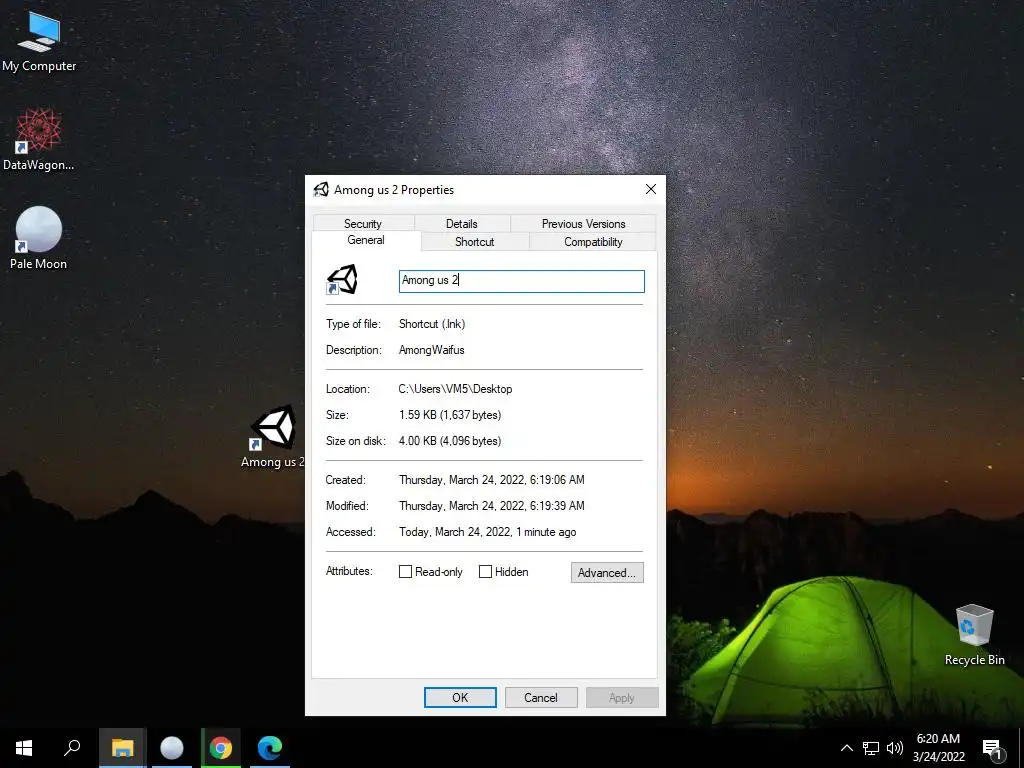
Task: Click the shortcut icon beside the name field
Action: coord(342,280)
